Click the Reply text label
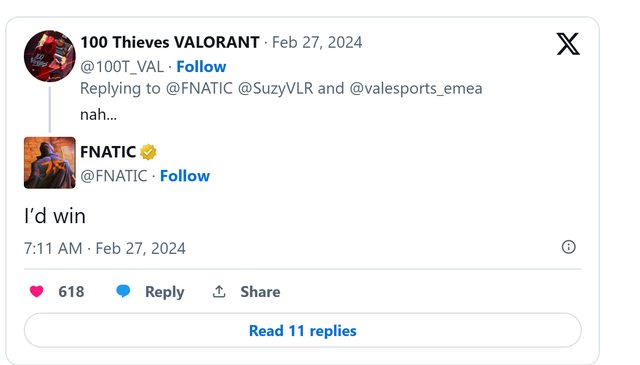This screenshot has height=365, width=640. tap(165, 292)
